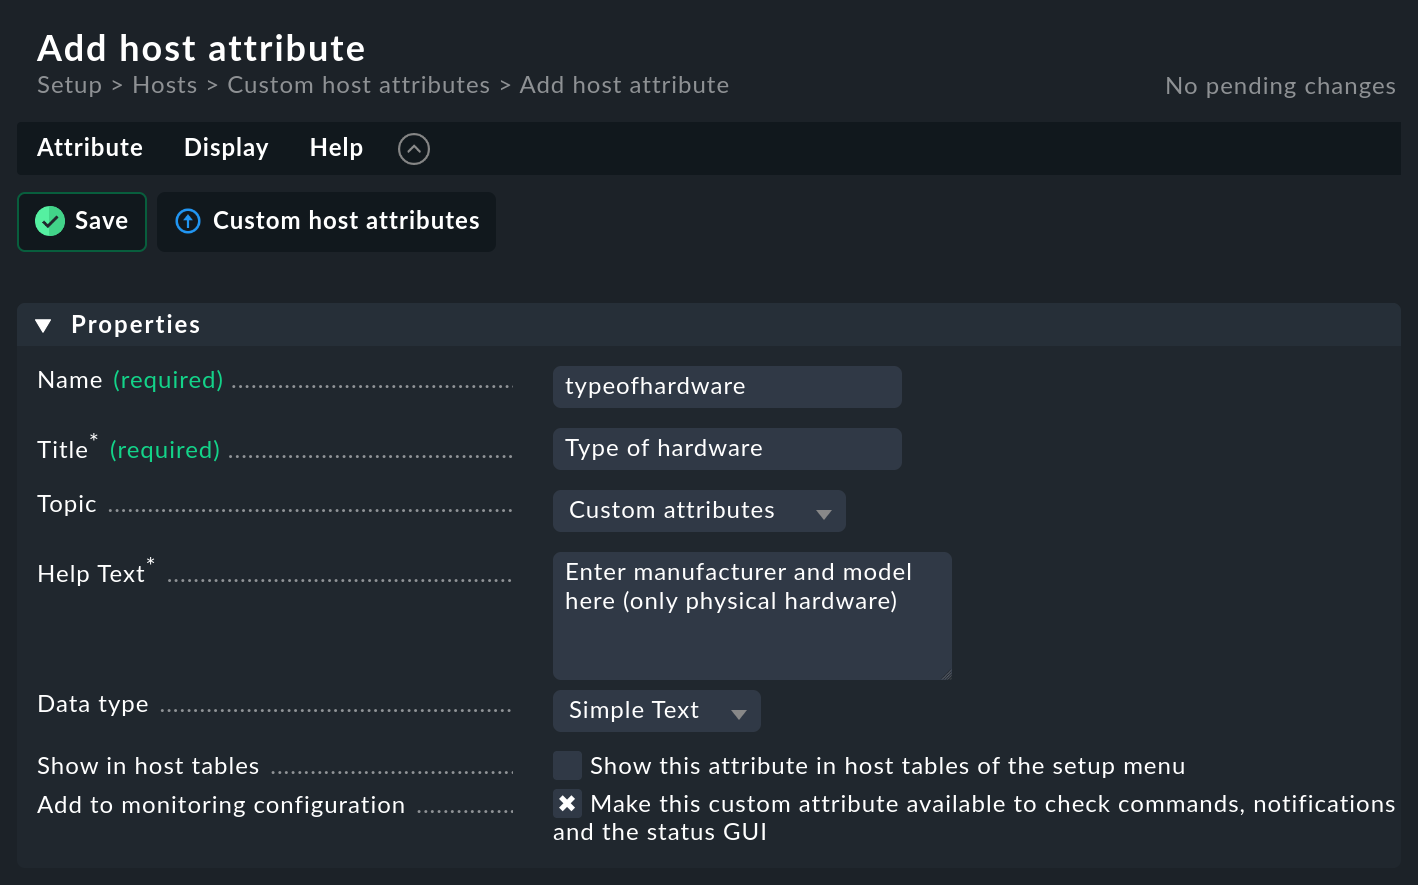The image size is (1418, 885).
Task: Click the 'Add host attribute' breadcrumb text
Action: tap(624, 86)
